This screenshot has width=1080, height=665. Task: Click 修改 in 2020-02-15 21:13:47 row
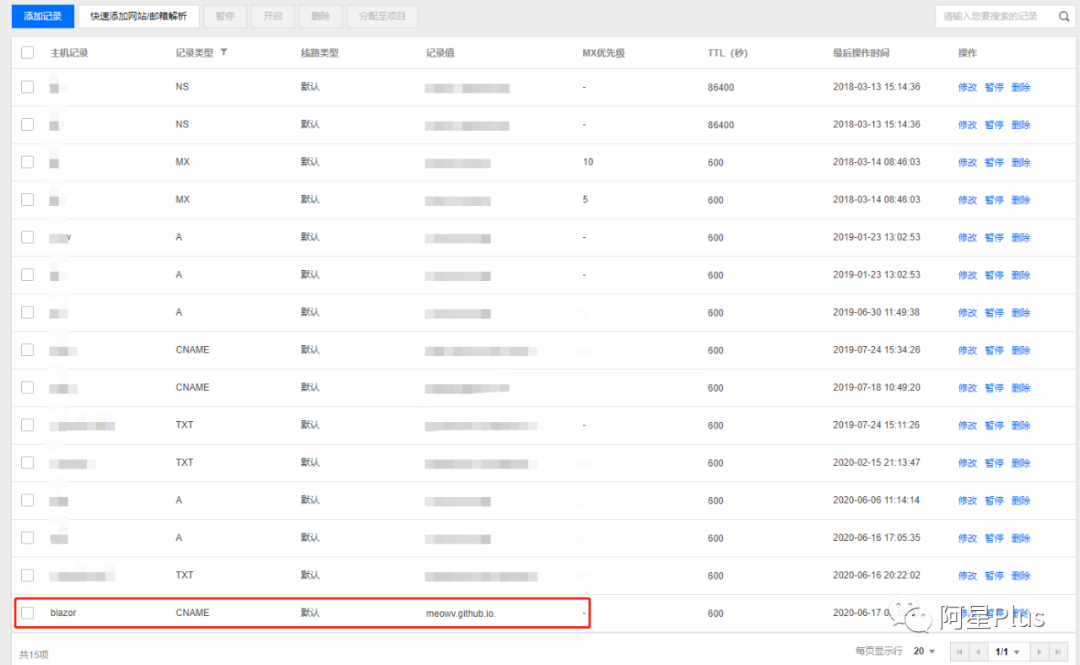[967, 463]
